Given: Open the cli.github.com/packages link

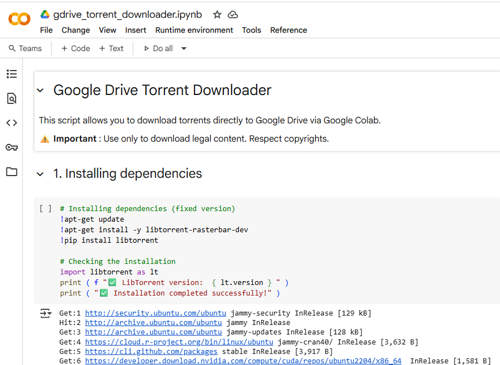Looking at the screenshot, I should (151, 351).
